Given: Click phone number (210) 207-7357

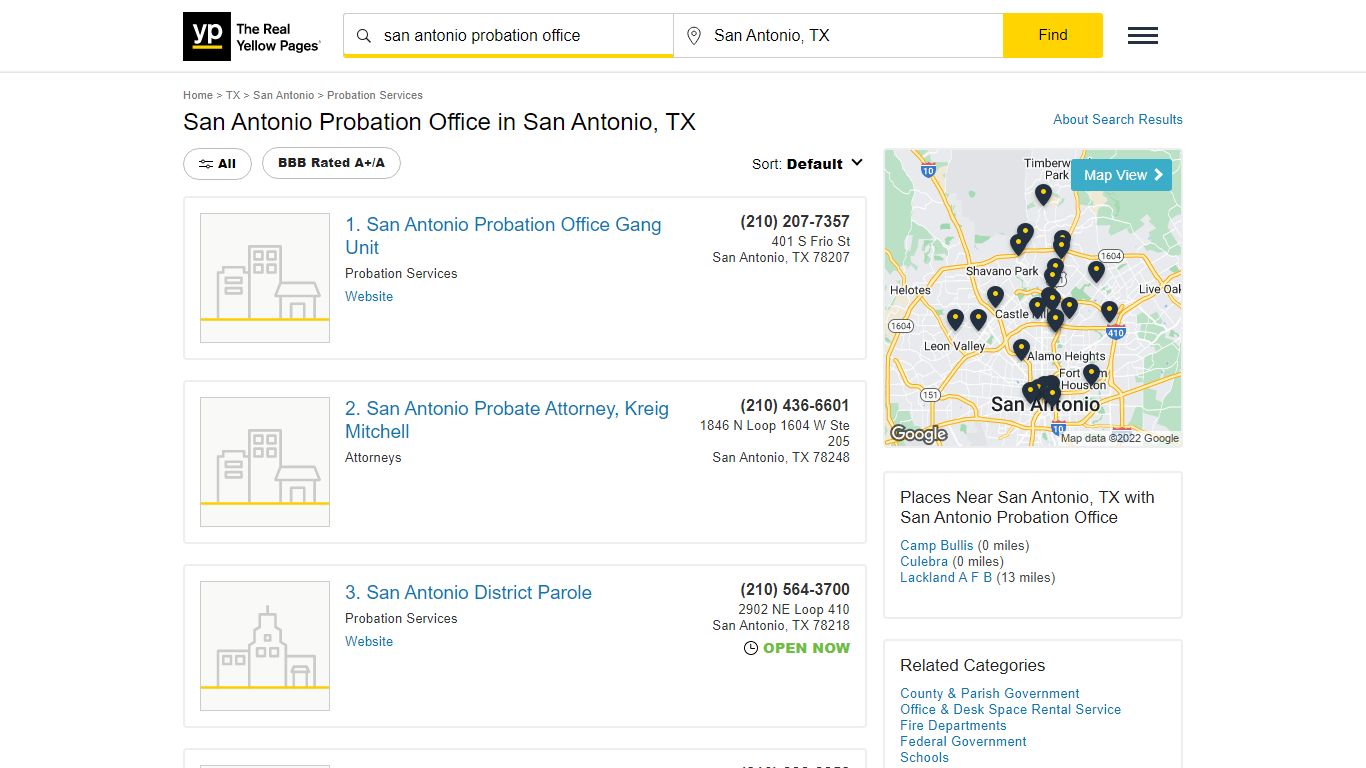Looking at the screenshot, I should [x=795, y=221].
